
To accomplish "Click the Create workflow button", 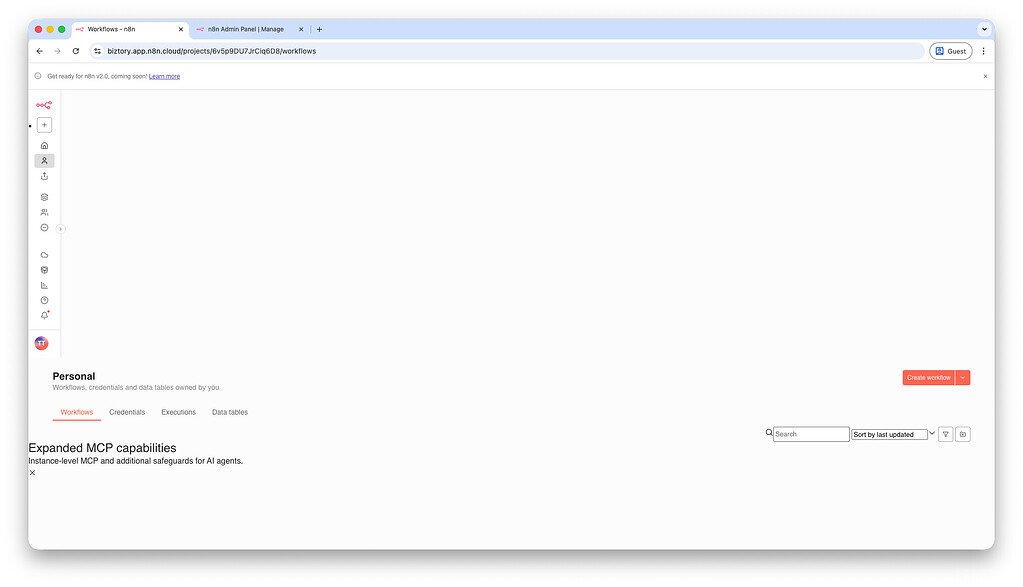I will coord(927,377).
